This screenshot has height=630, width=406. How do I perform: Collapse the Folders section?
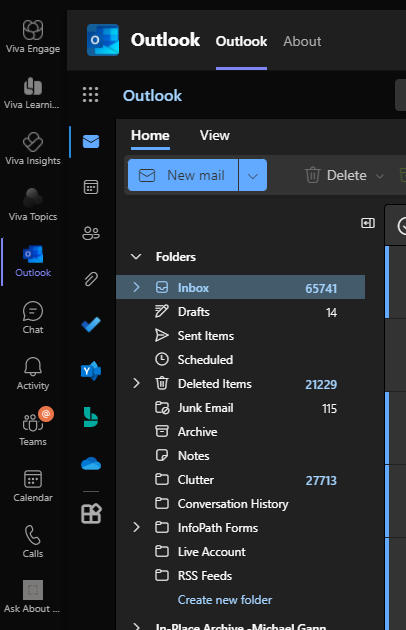pos(136,257)
